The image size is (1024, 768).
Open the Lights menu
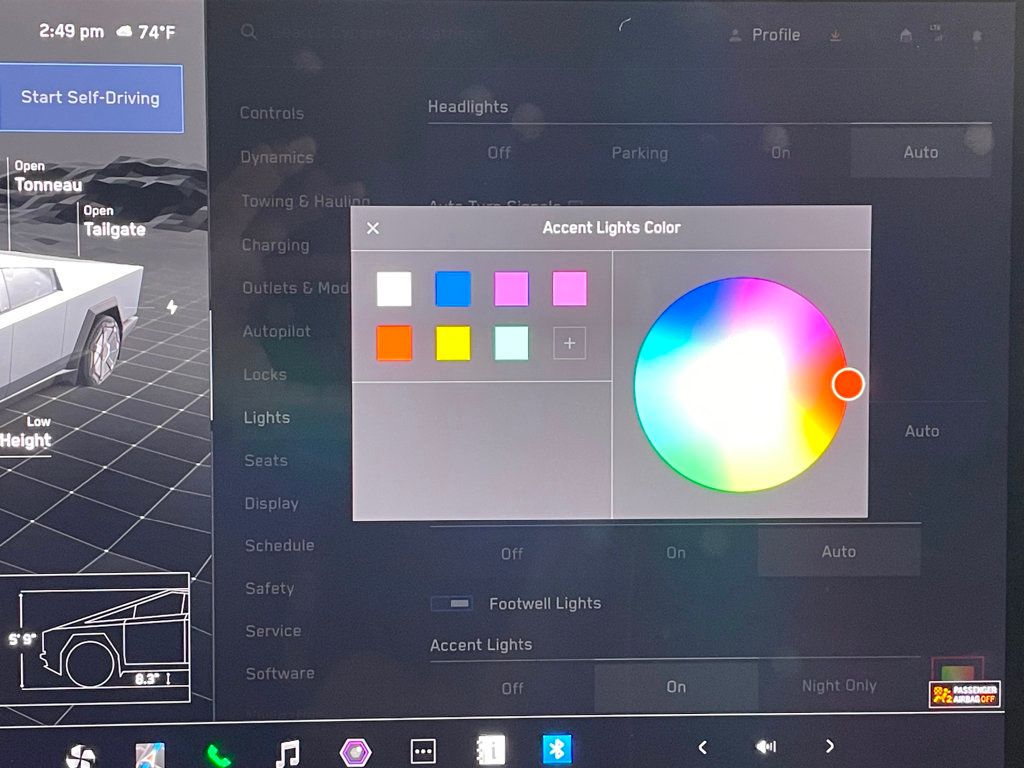pyautogui.click(x=266, y=418)
